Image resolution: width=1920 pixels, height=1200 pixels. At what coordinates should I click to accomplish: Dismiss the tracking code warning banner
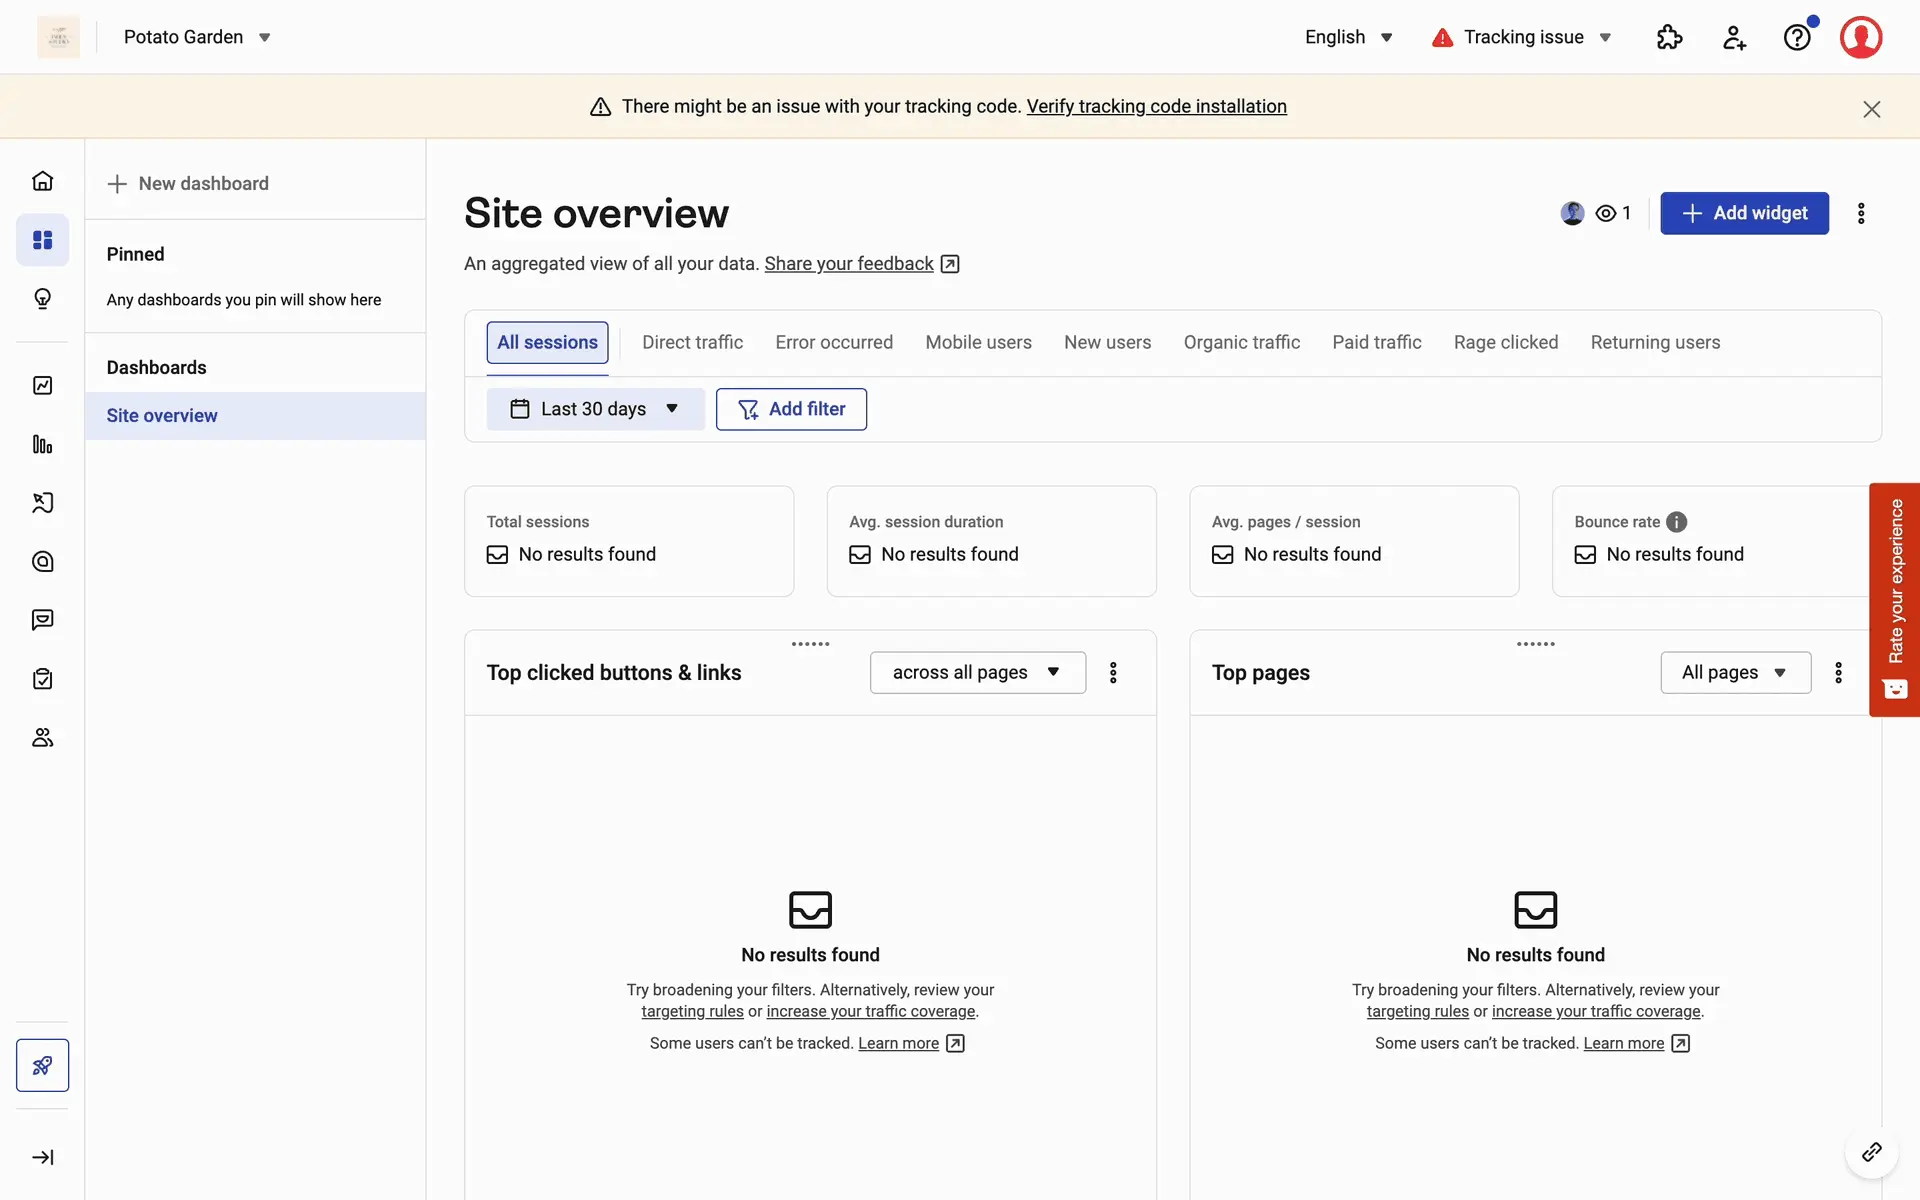[1871, 109]
